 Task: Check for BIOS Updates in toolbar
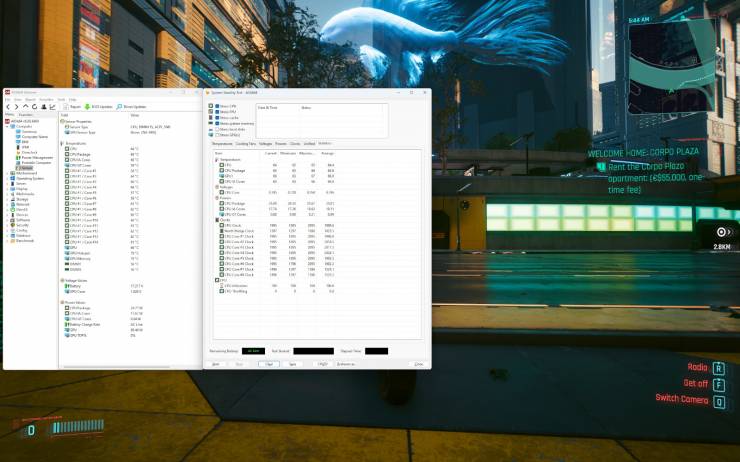pos(99,107)
